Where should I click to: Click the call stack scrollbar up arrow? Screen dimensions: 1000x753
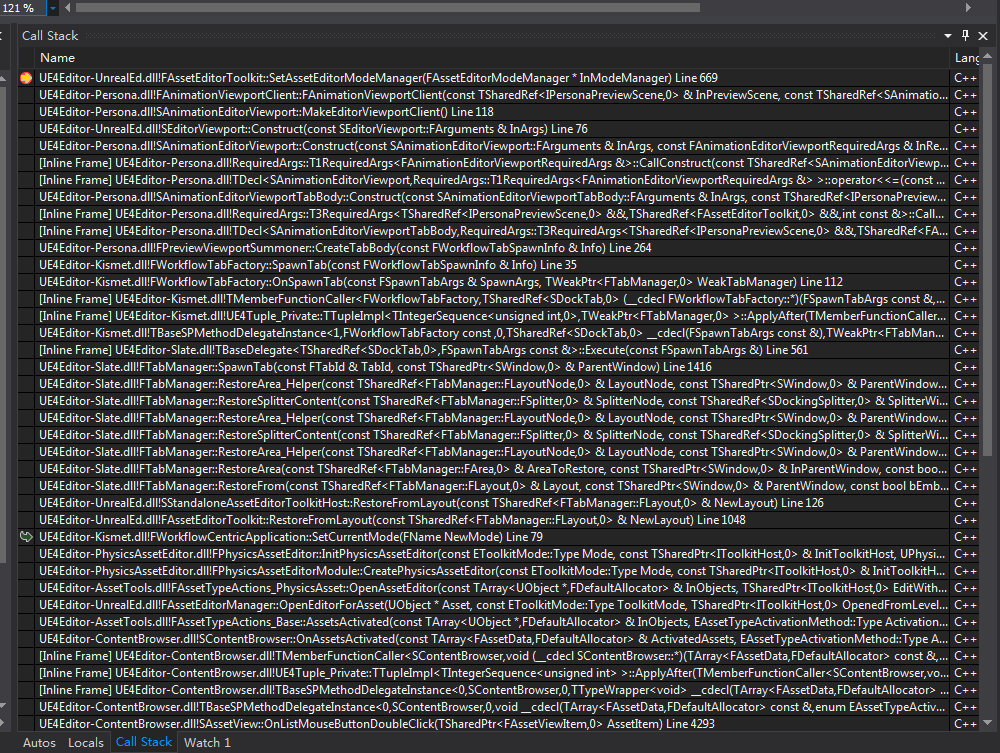click(x=988, y=57)
